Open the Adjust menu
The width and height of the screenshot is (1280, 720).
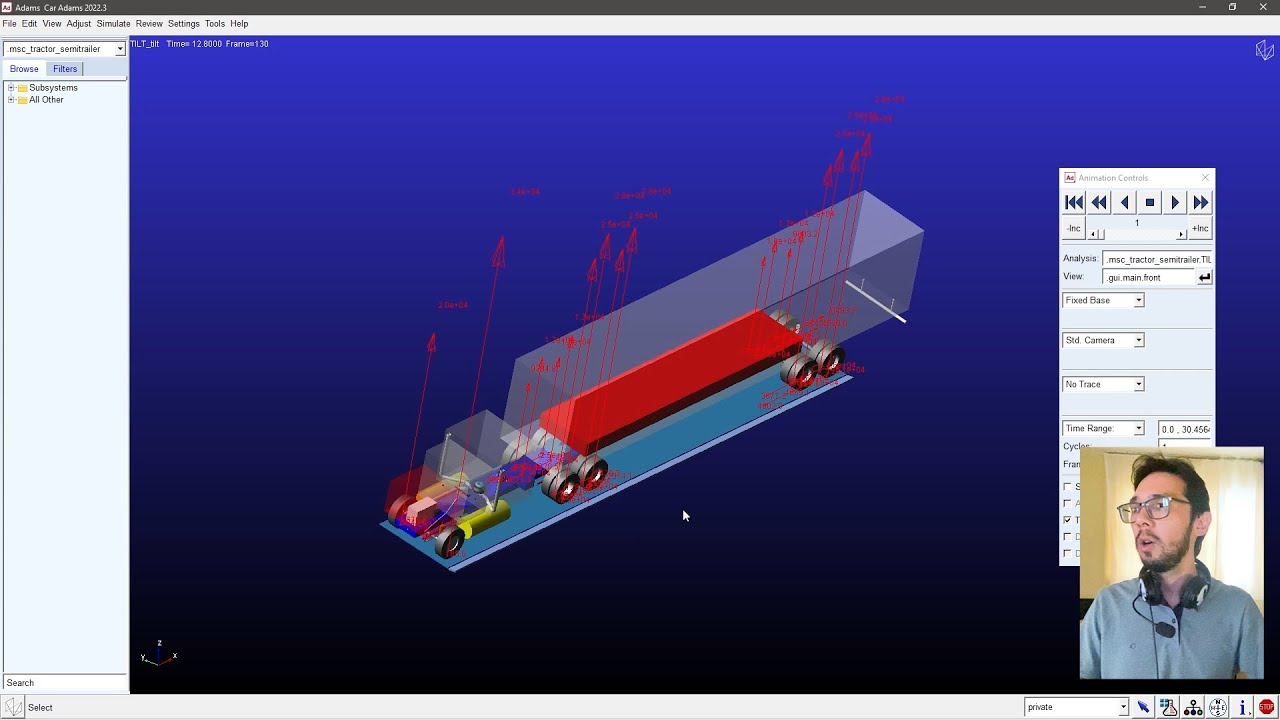tap(79, 24)
